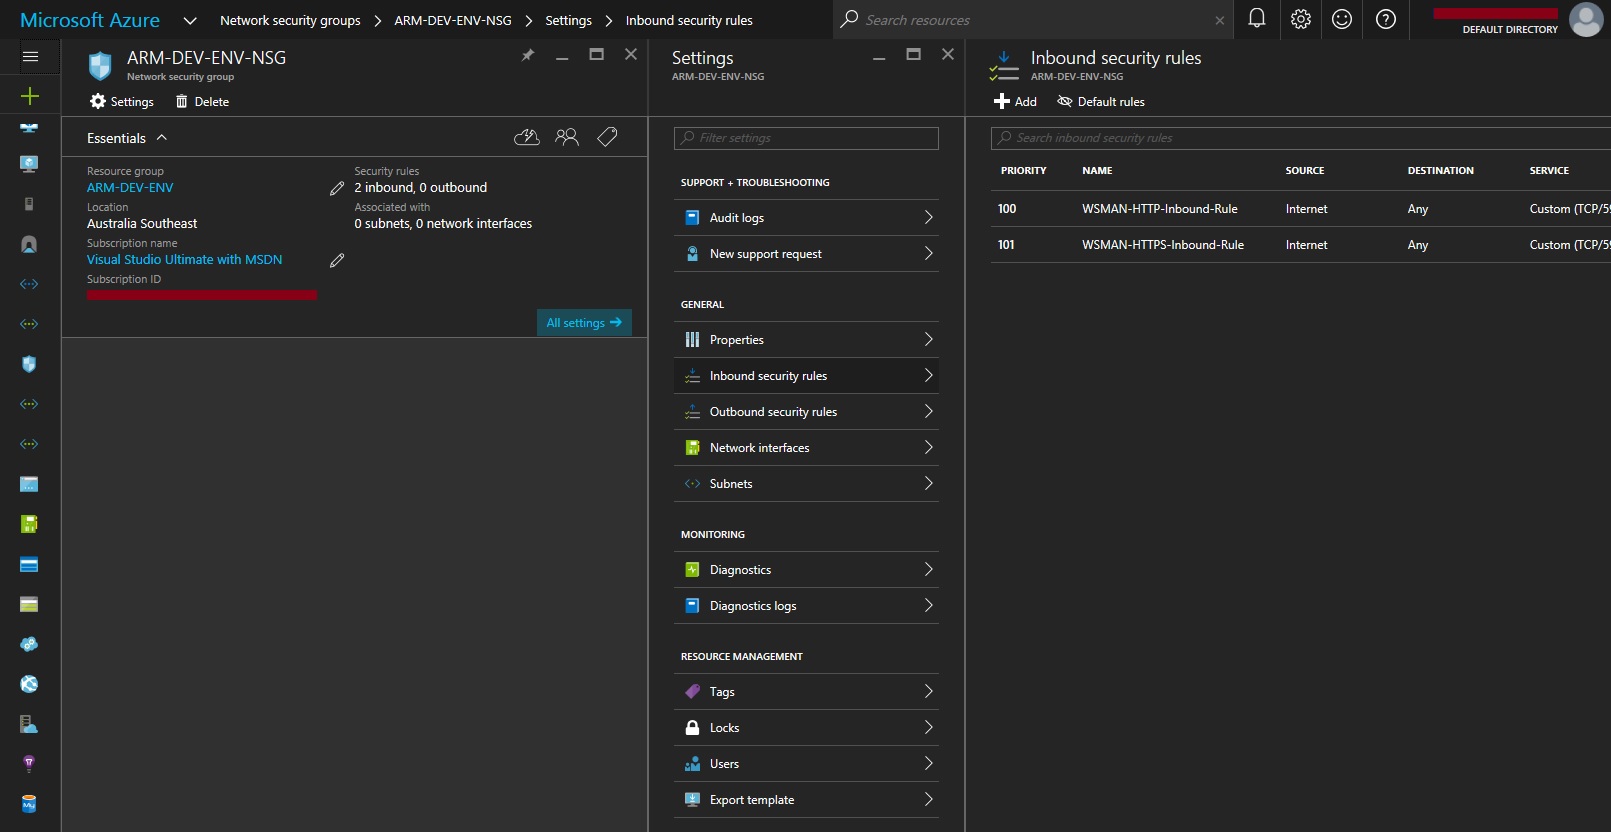Click the globe icon in left sidebar

click(x=29, y=684)
